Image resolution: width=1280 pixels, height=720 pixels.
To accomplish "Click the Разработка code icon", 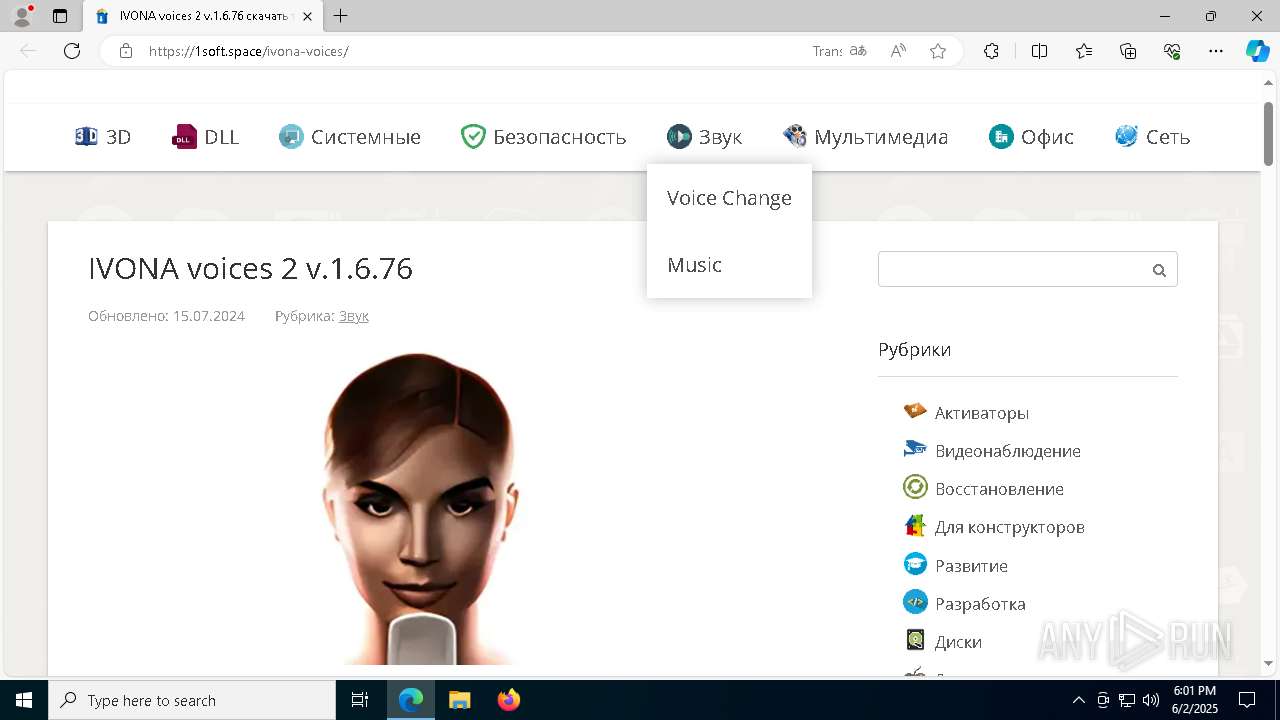I will coord(915,602).
